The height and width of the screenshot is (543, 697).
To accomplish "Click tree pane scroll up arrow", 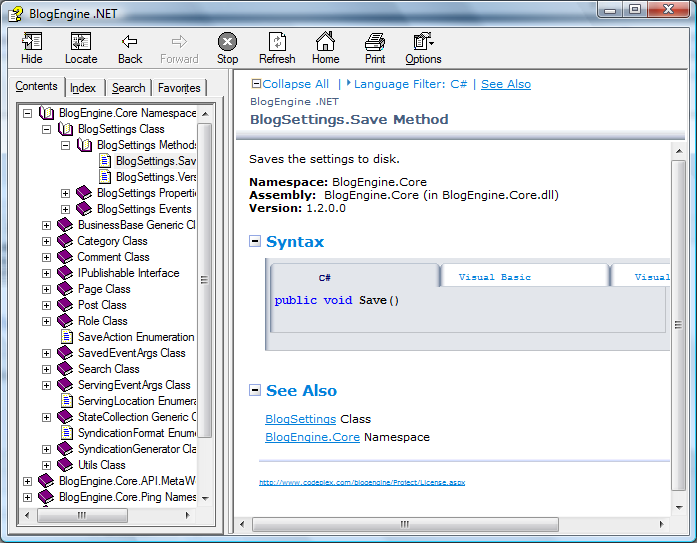I will [205, 114].
